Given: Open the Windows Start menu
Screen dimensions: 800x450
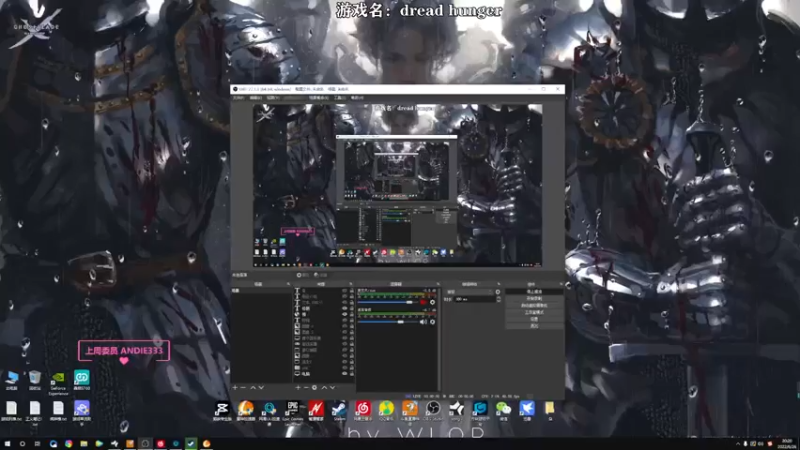Looking at the screenshot, I should tap(7, 444).
